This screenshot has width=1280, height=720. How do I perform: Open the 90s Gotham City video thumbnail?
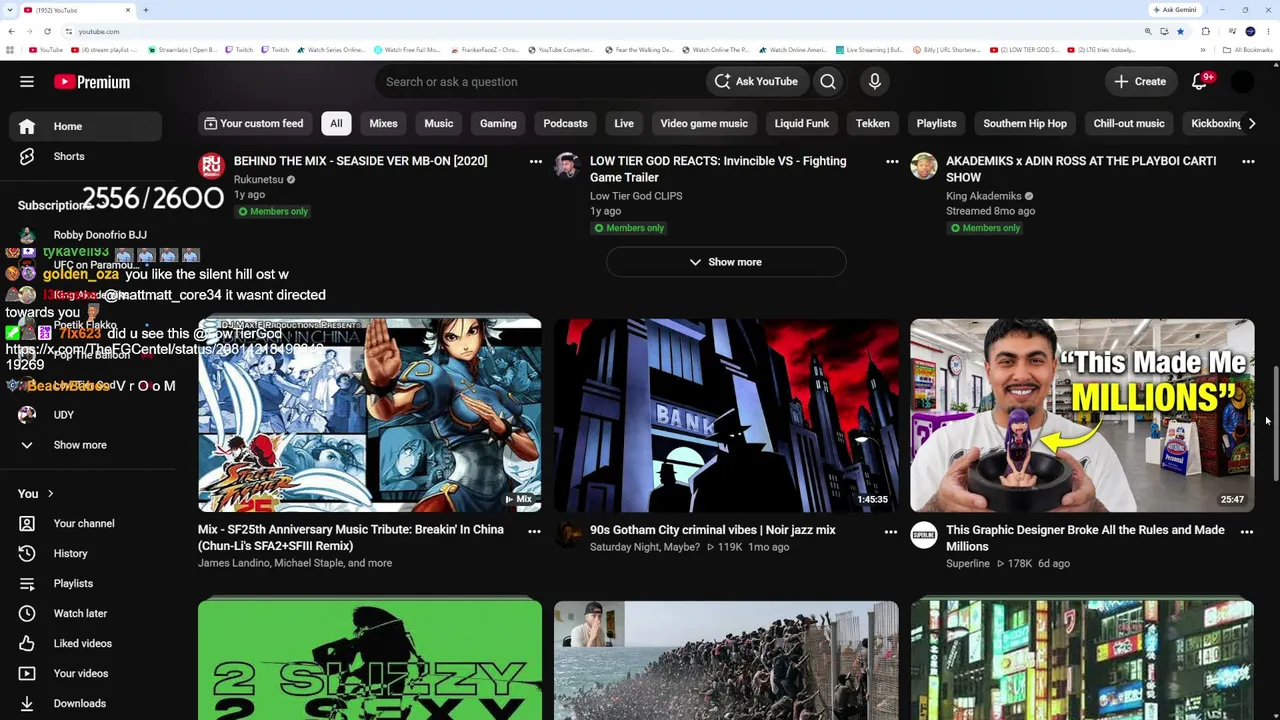click(x=726, y=415)
